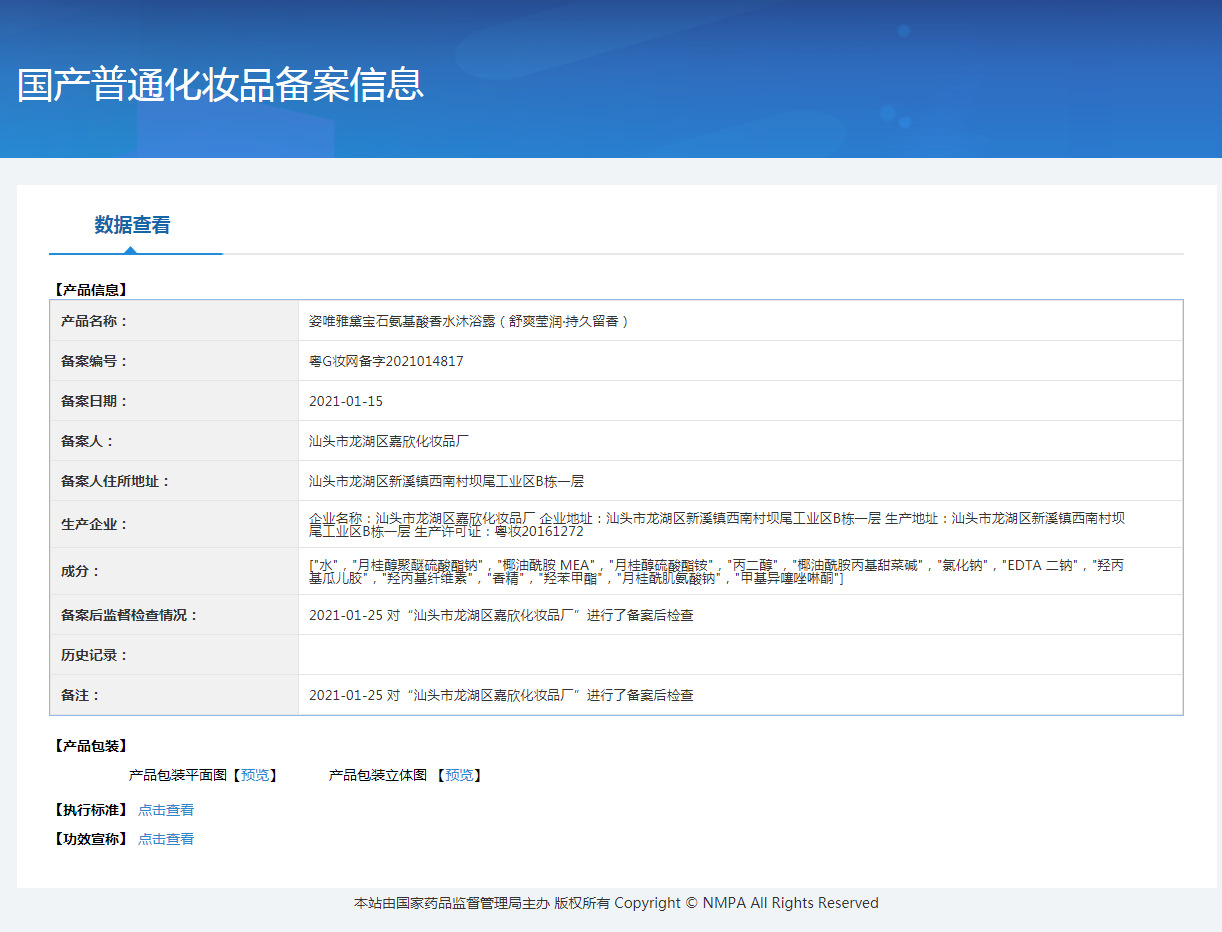1222x932 pixels.
Task: Click 点击查看 next to 功效宣称
Action: 166,839
